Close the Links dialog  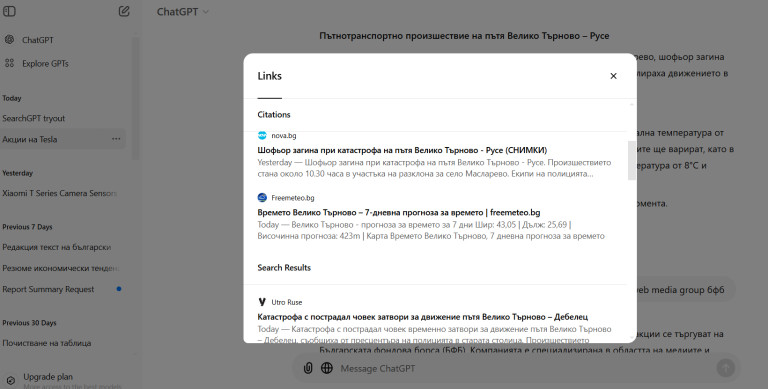613,76
